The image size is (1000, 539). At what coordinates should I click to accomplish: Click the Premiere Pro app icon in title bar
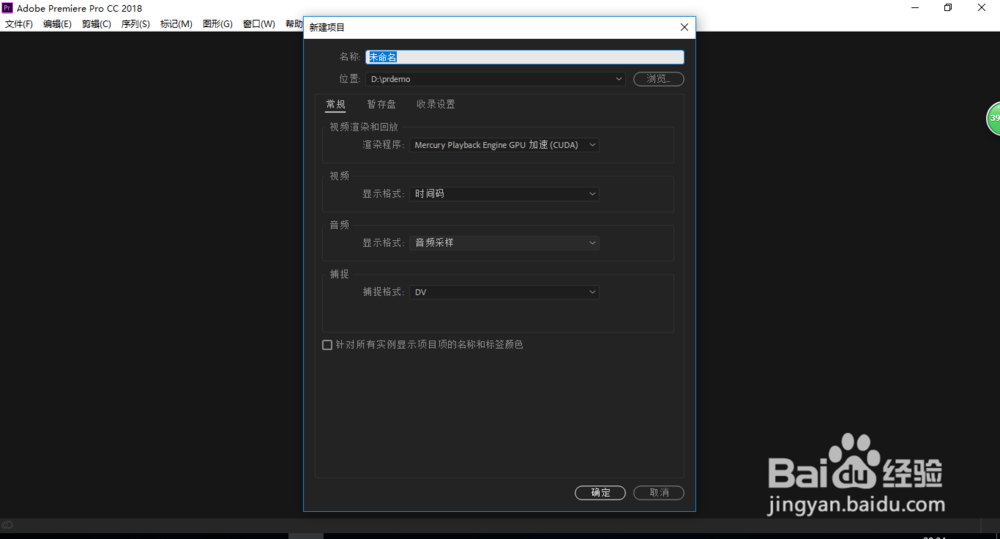click(x=7, y=8)
